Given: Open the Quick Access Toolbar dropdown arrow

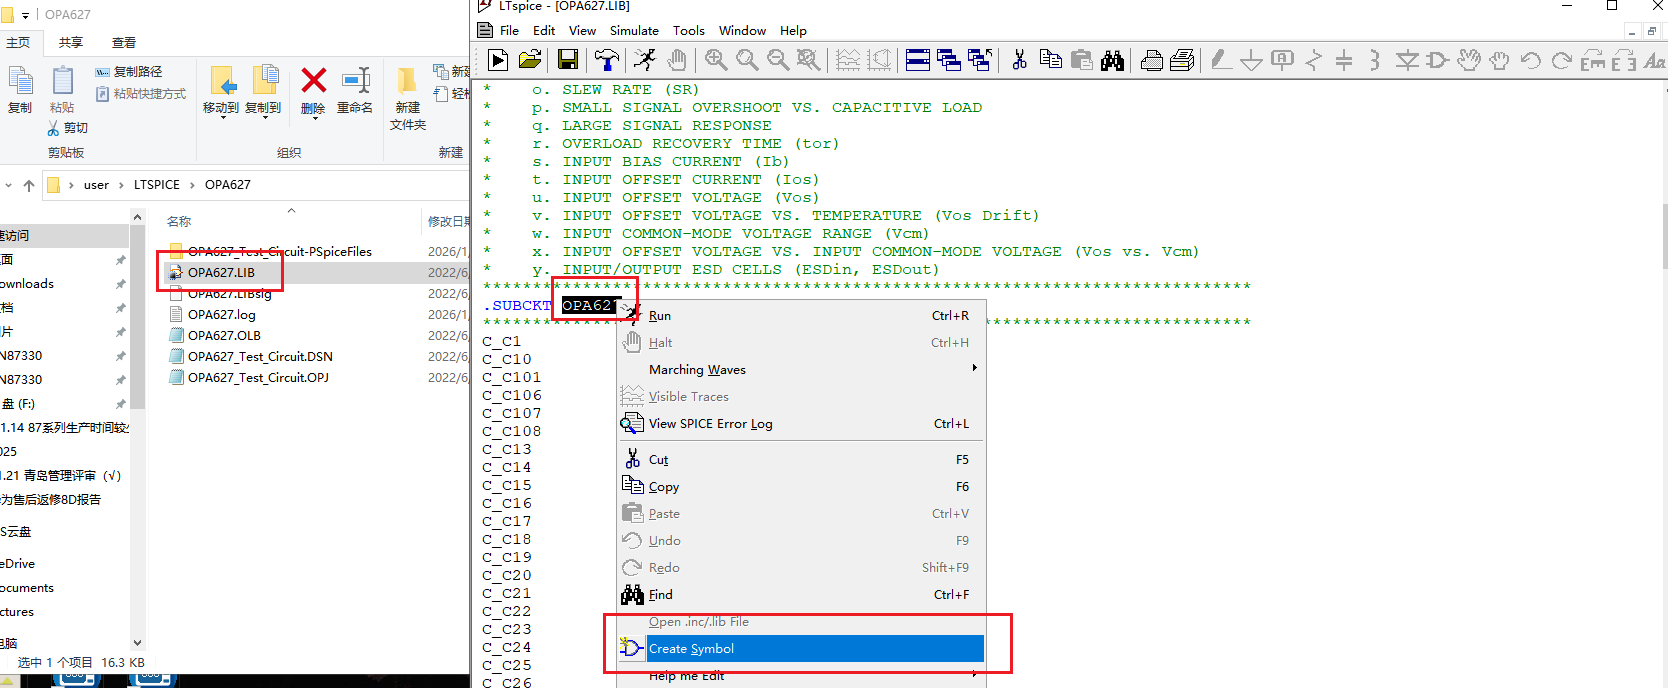Looking at the screenshot, I should tap(26, 15).
